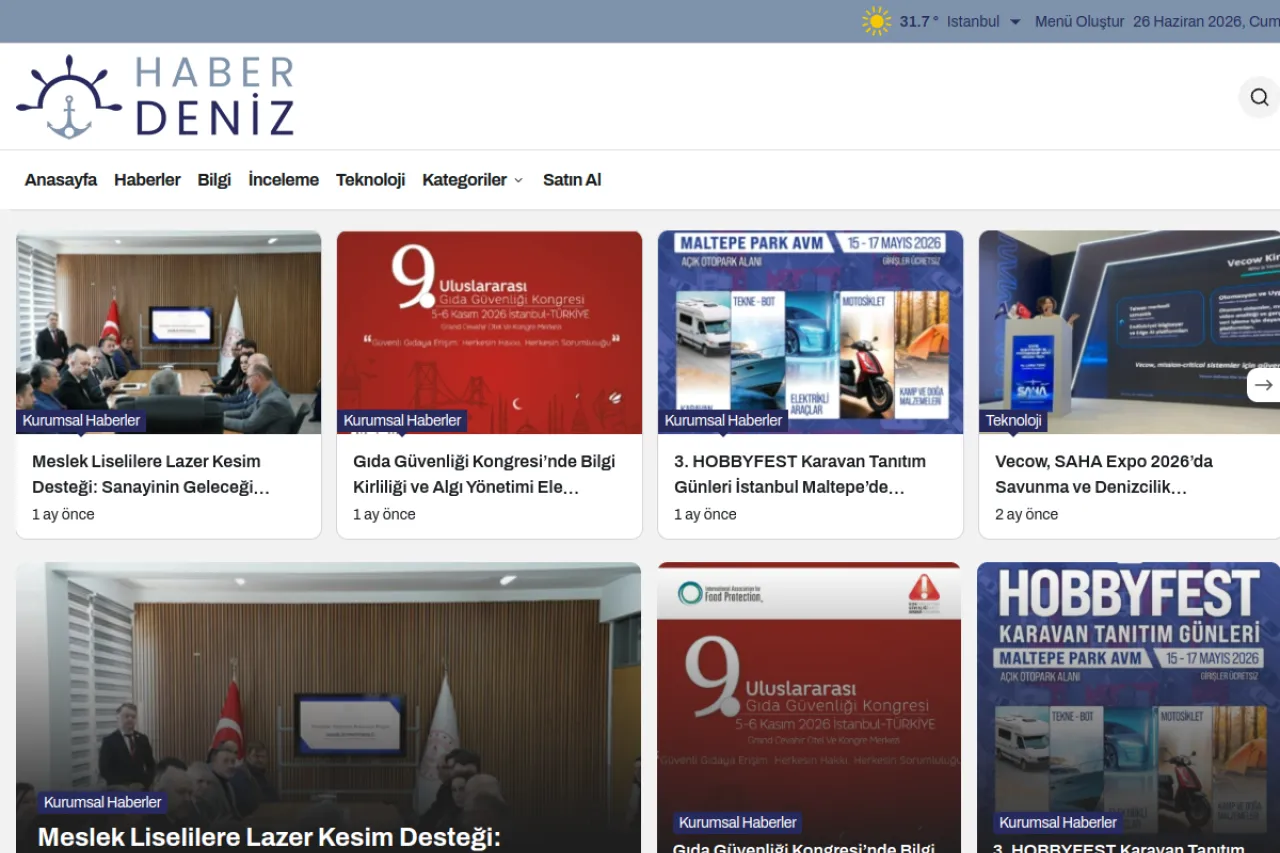Click Kurumsal Haberler tag on lower HOBBYFEST card

coord(1058,822)
